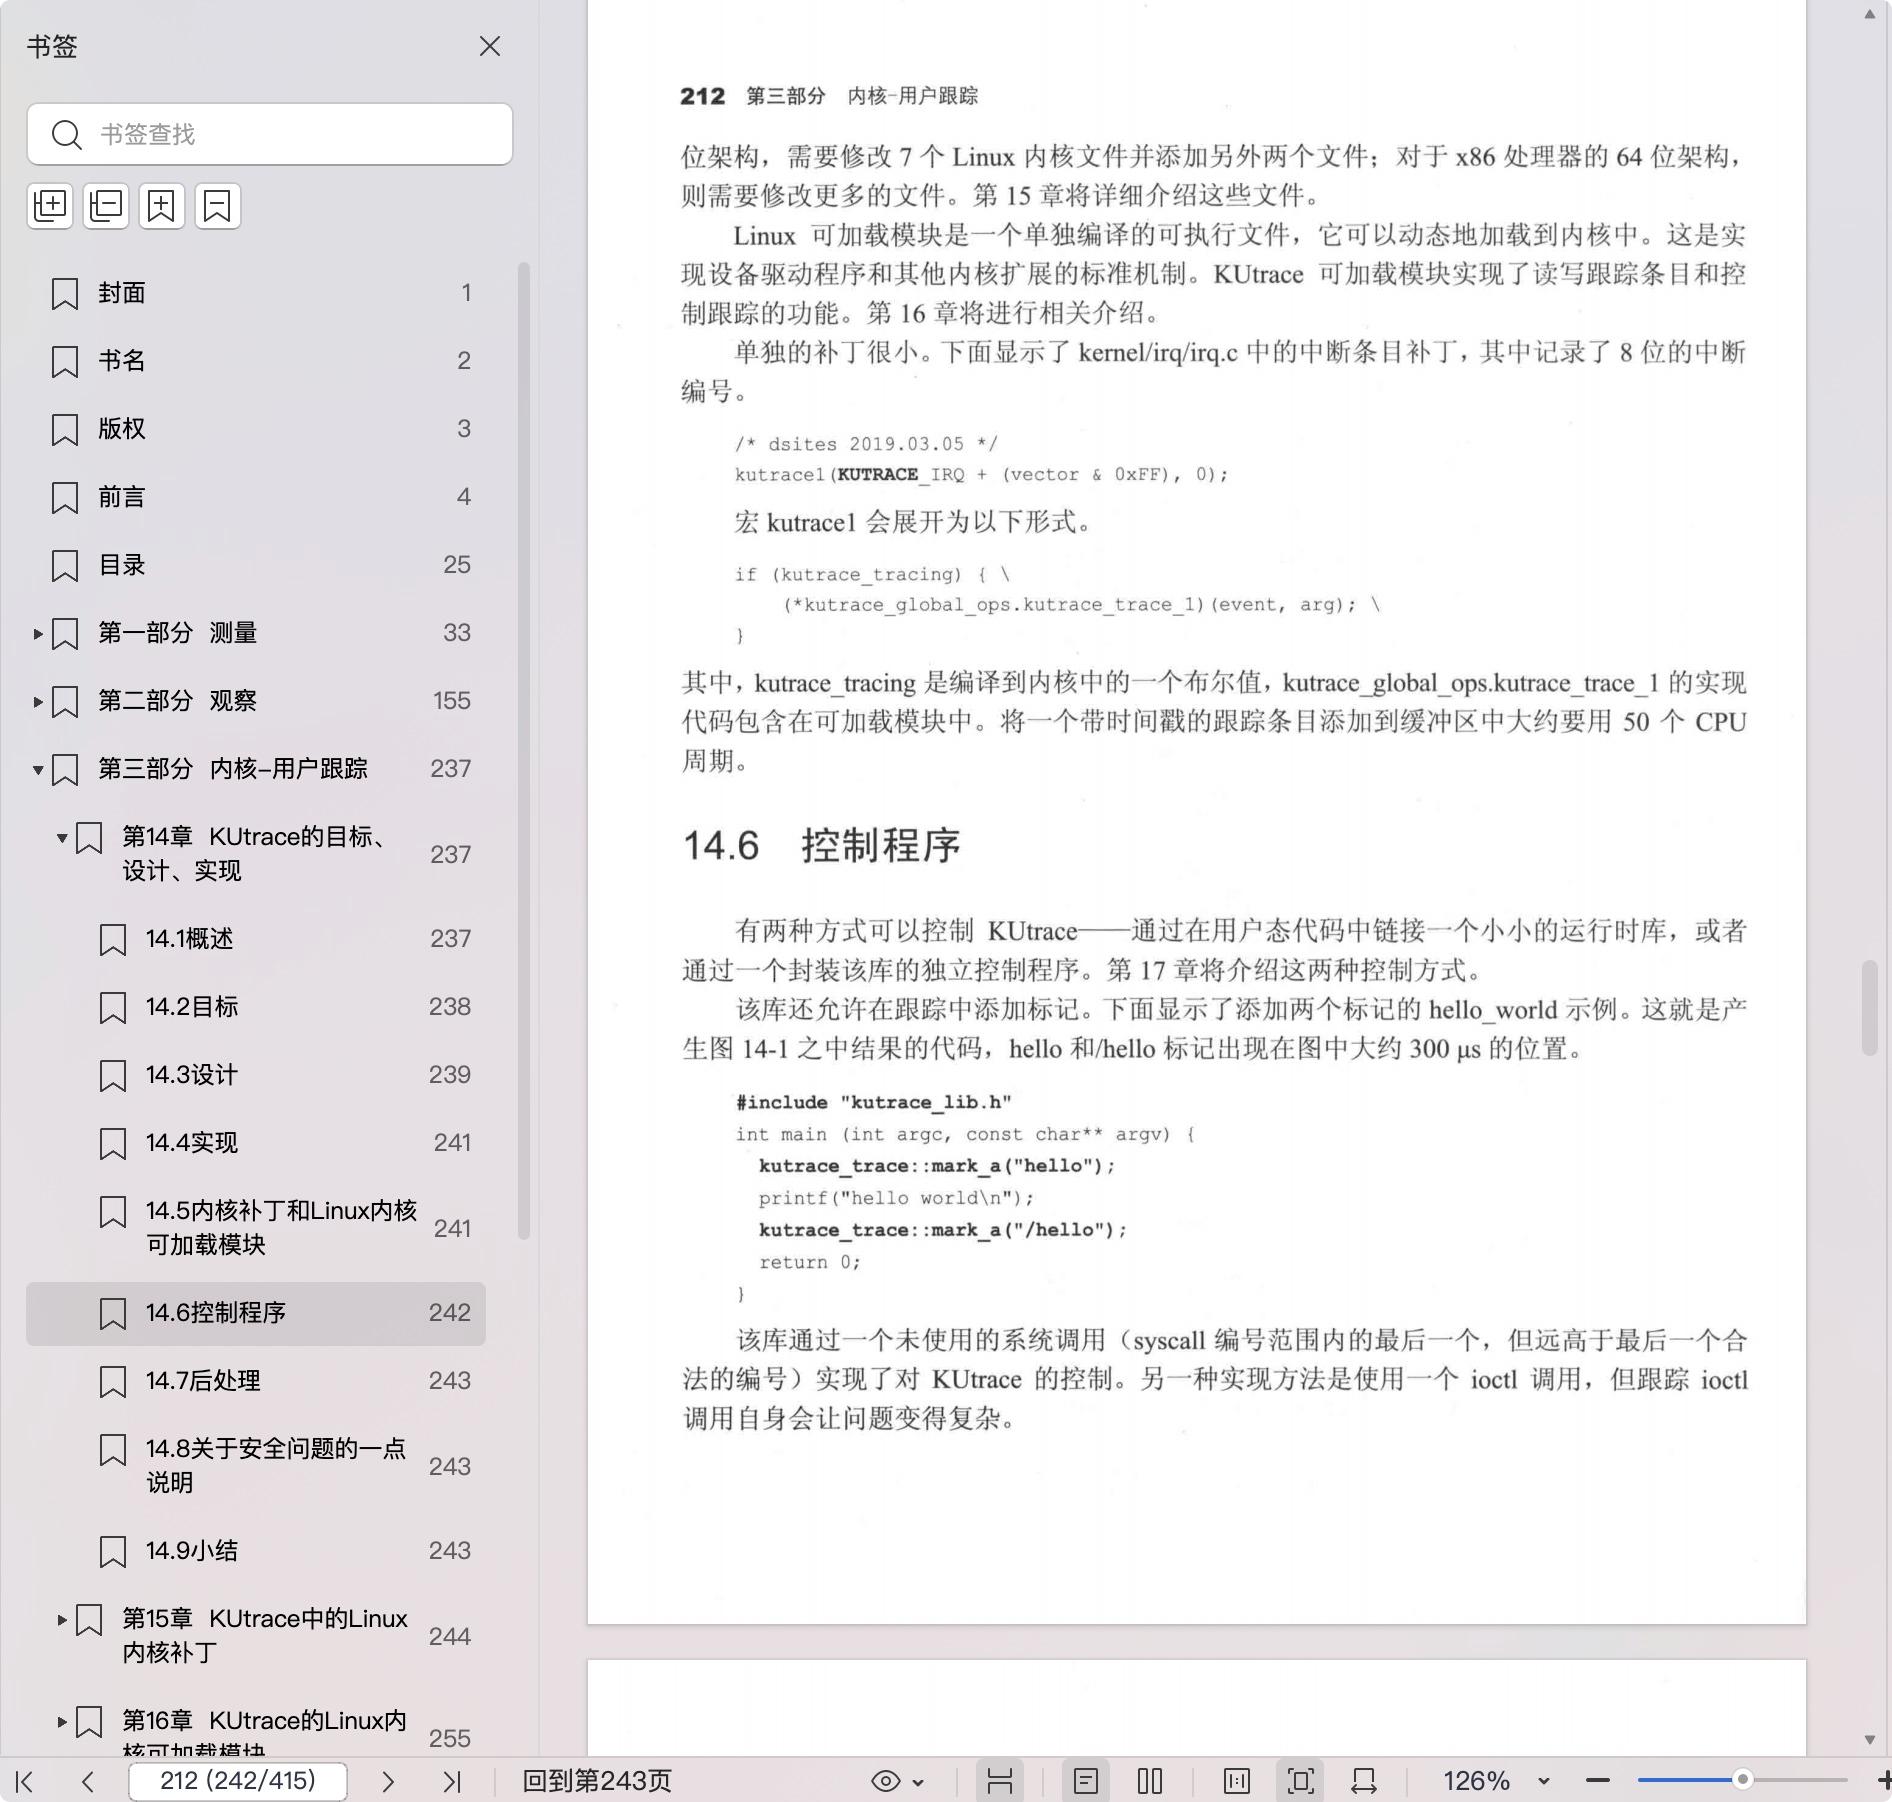Go to the next page
The width and height of the screenshot is (1892, 1802).
click(388, 1781)
